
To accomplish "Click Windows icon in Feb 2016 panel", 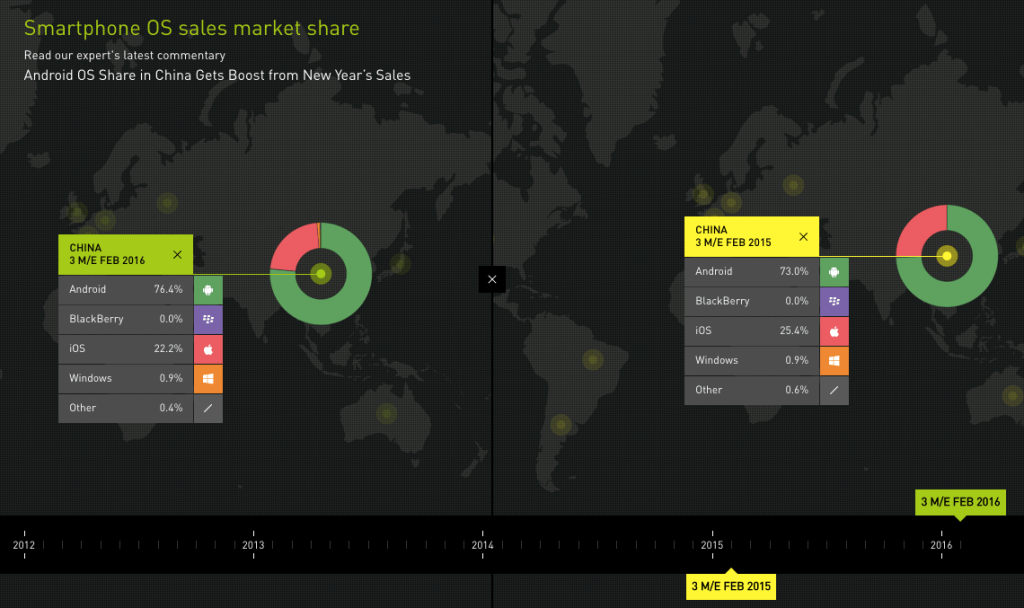I will pyautogui.click(x=208, y=379).
